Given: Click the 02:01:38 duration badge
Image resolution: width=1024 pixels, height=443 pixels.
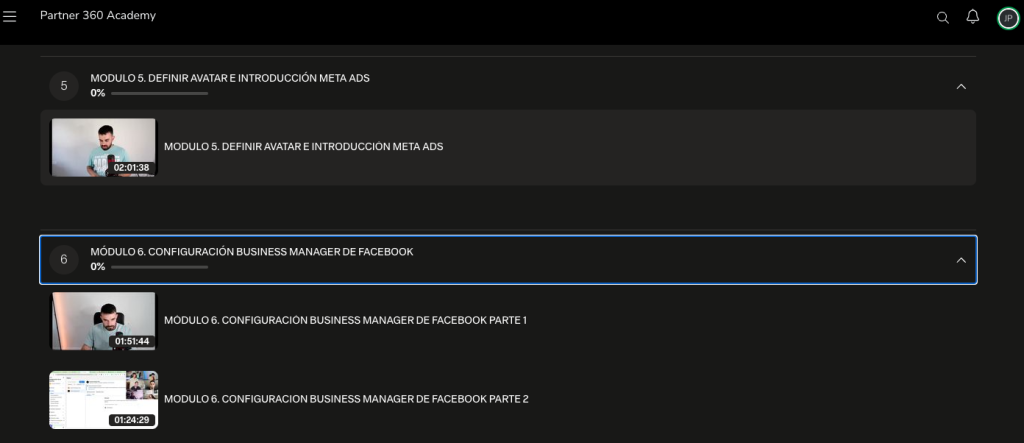Looking at the screenshot, I should point(131,168).
